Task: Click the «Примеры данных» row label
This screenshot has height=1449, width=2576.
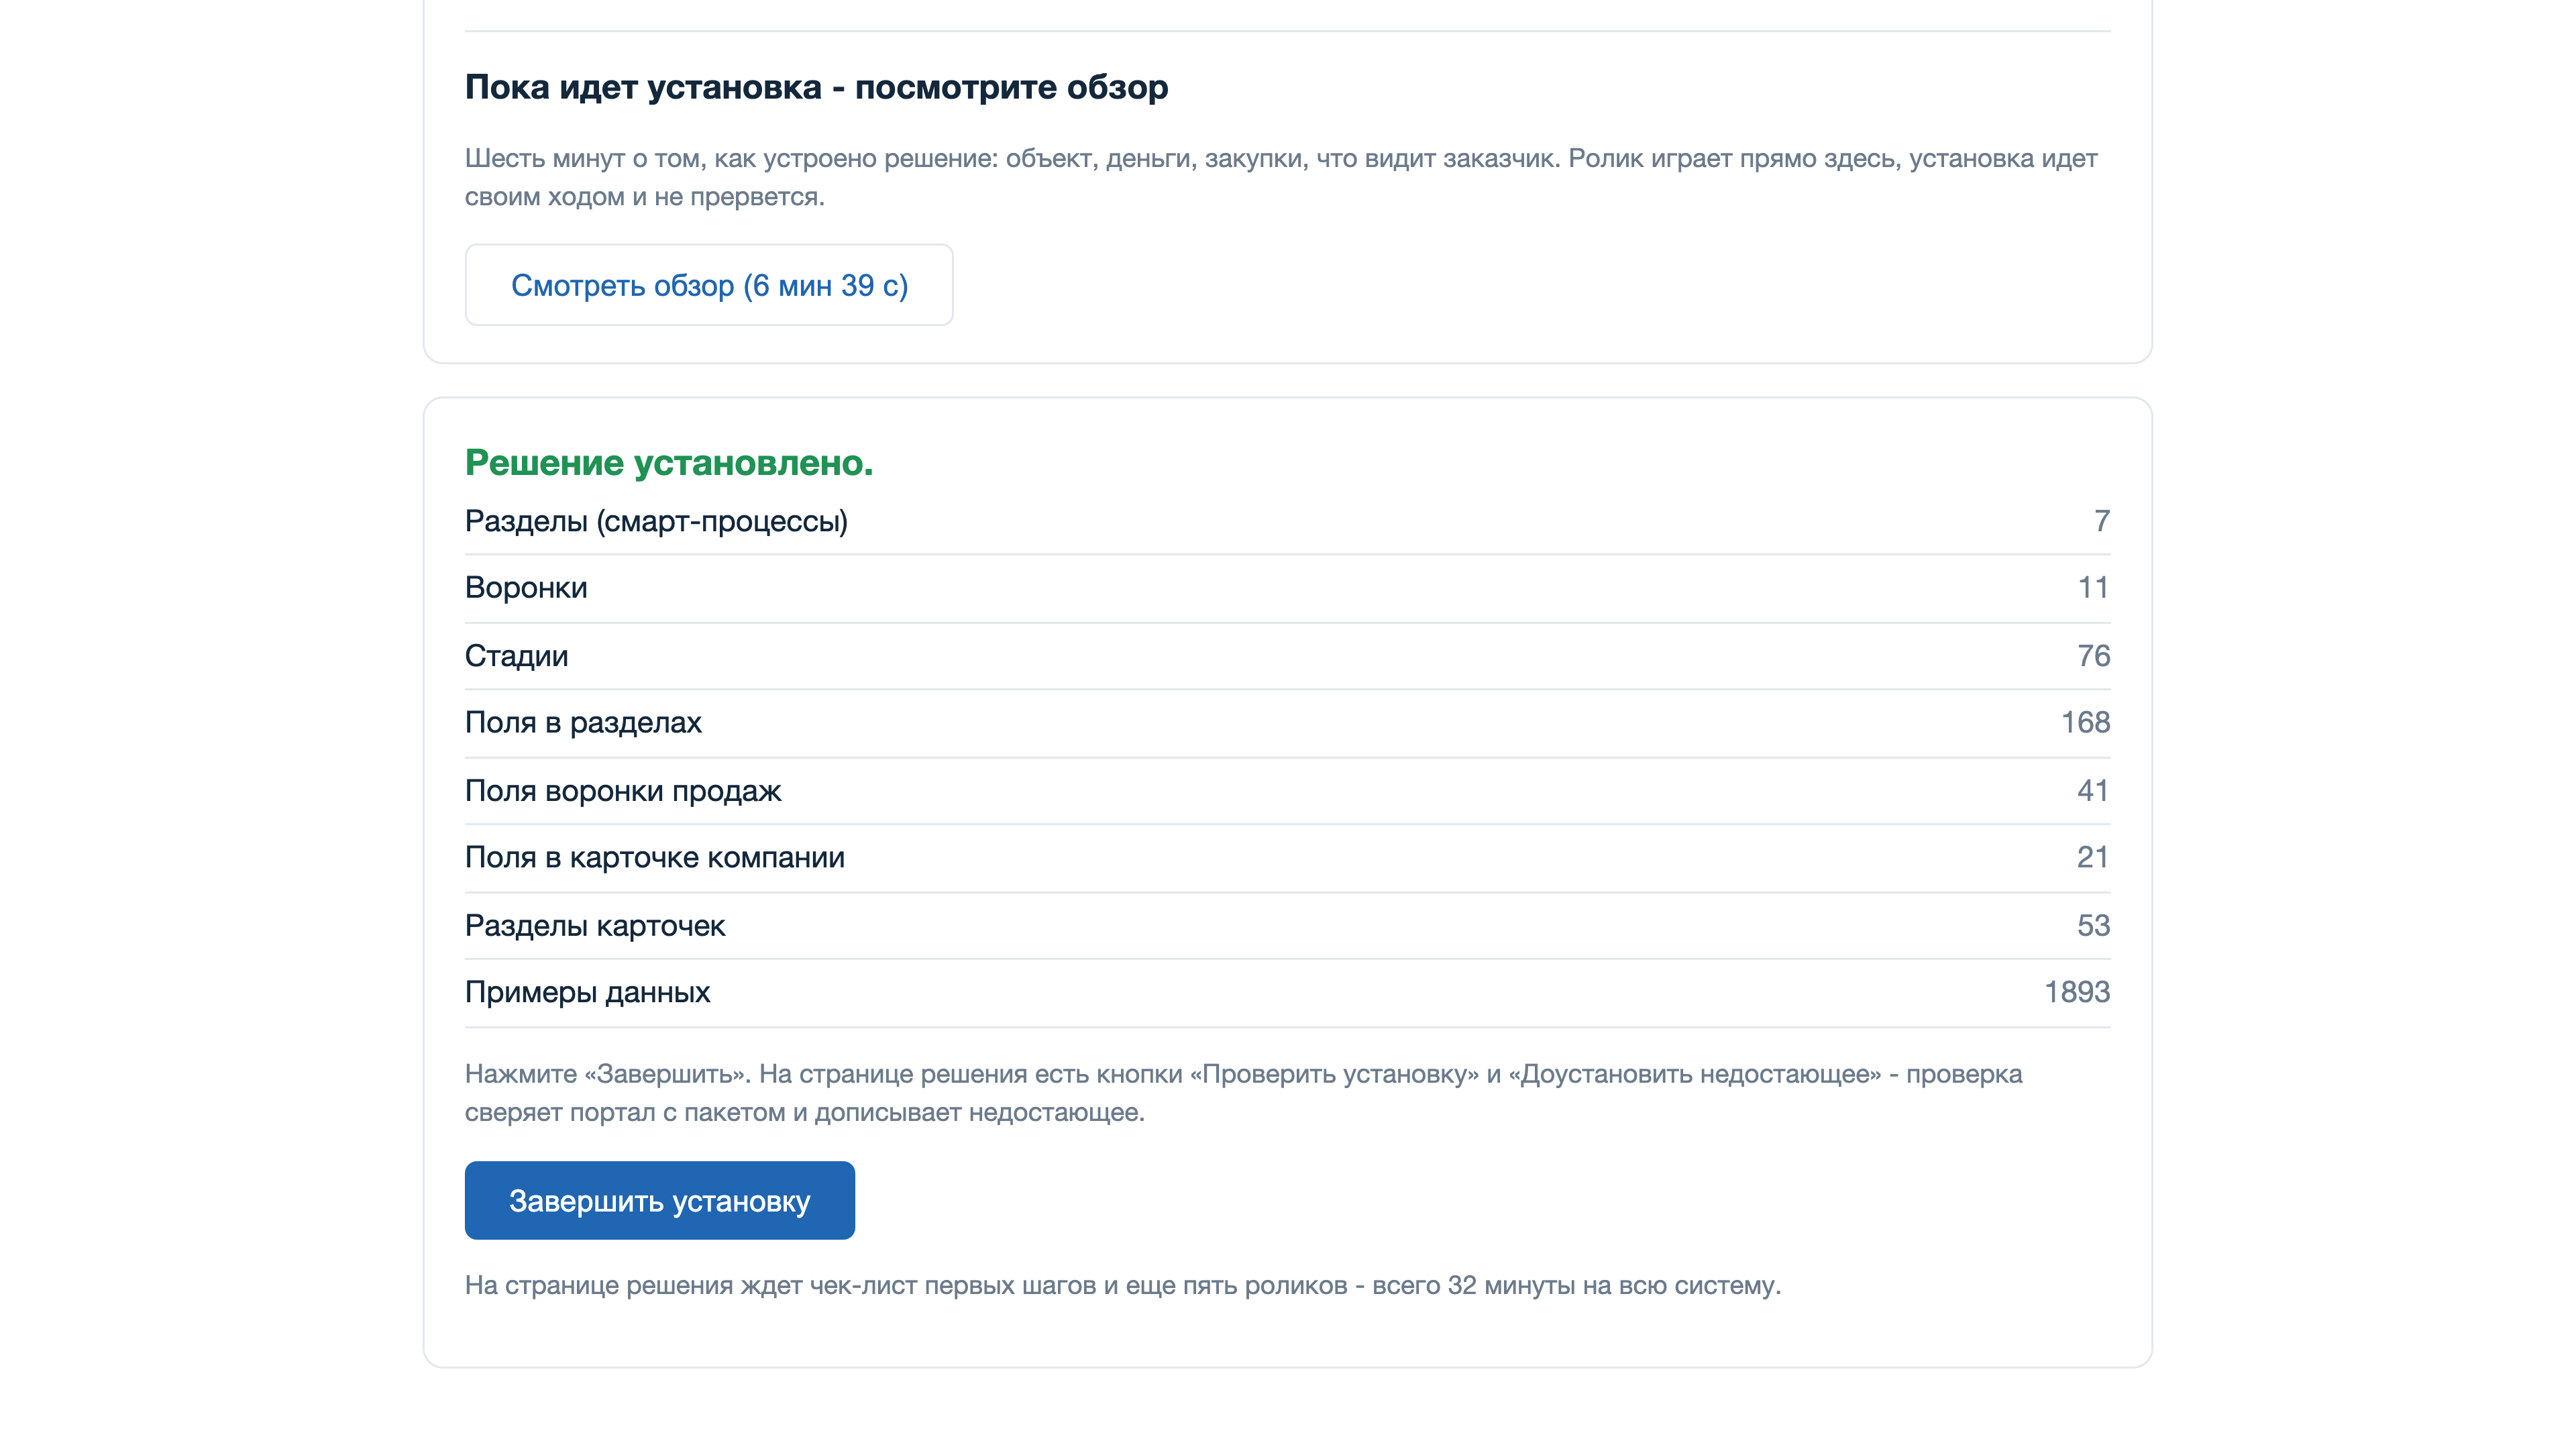Action: [588, 992]
